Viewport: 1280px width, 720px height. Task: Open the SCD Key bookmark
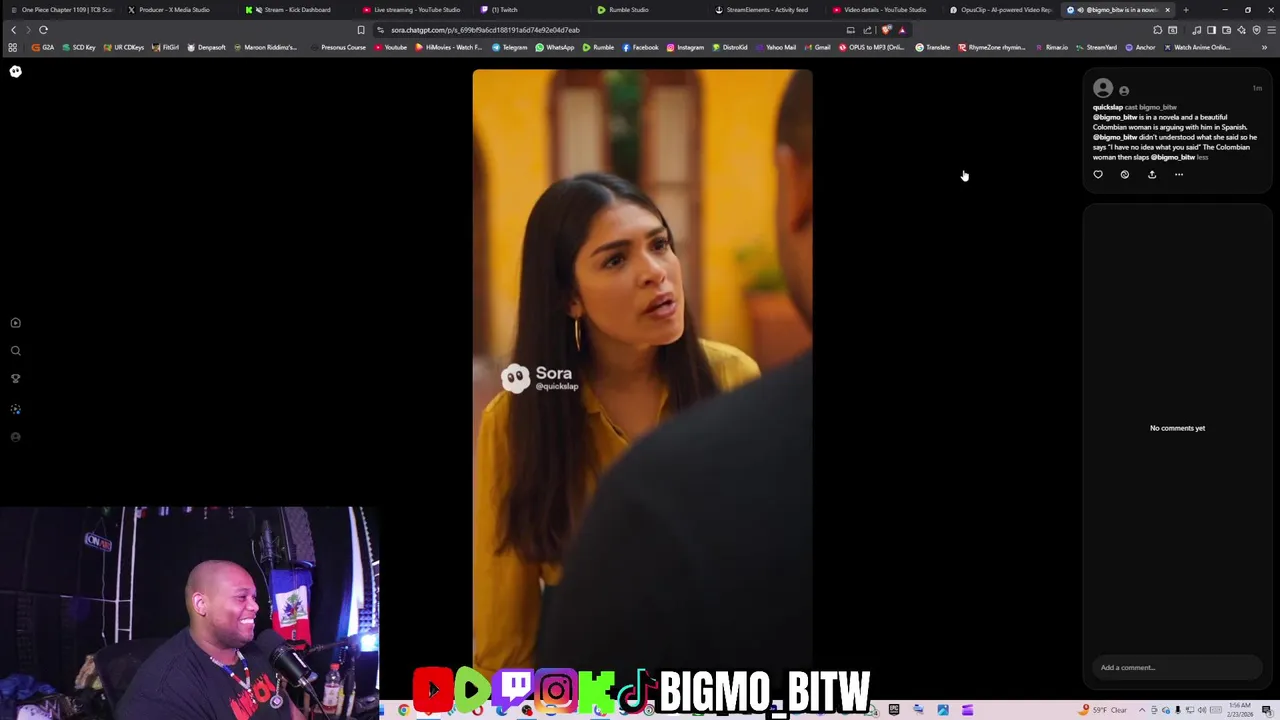[78, 47]
